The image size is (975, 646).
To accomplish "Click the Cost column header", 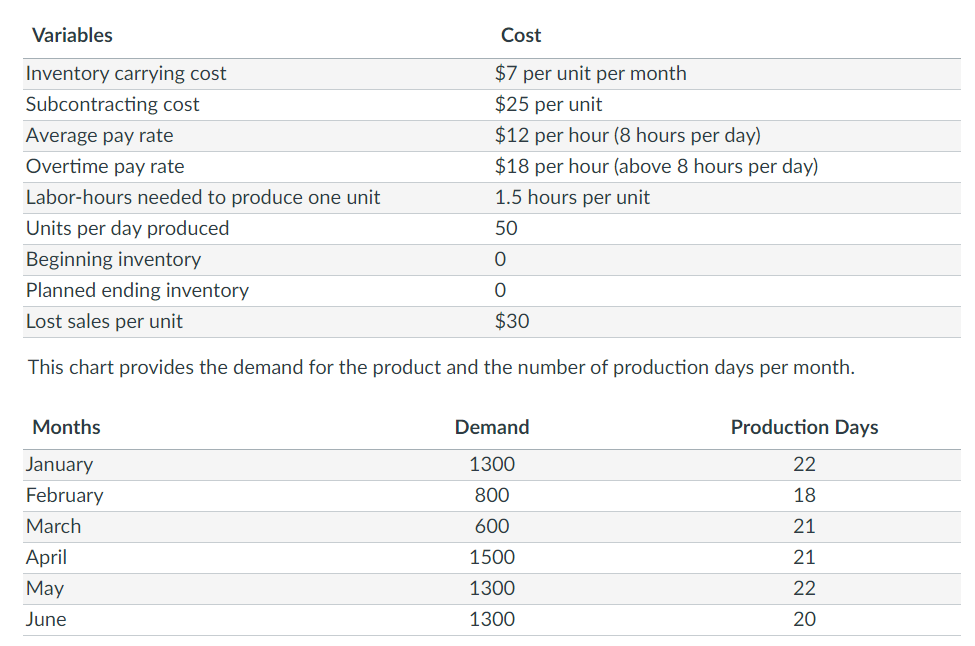I will [520, 36].
